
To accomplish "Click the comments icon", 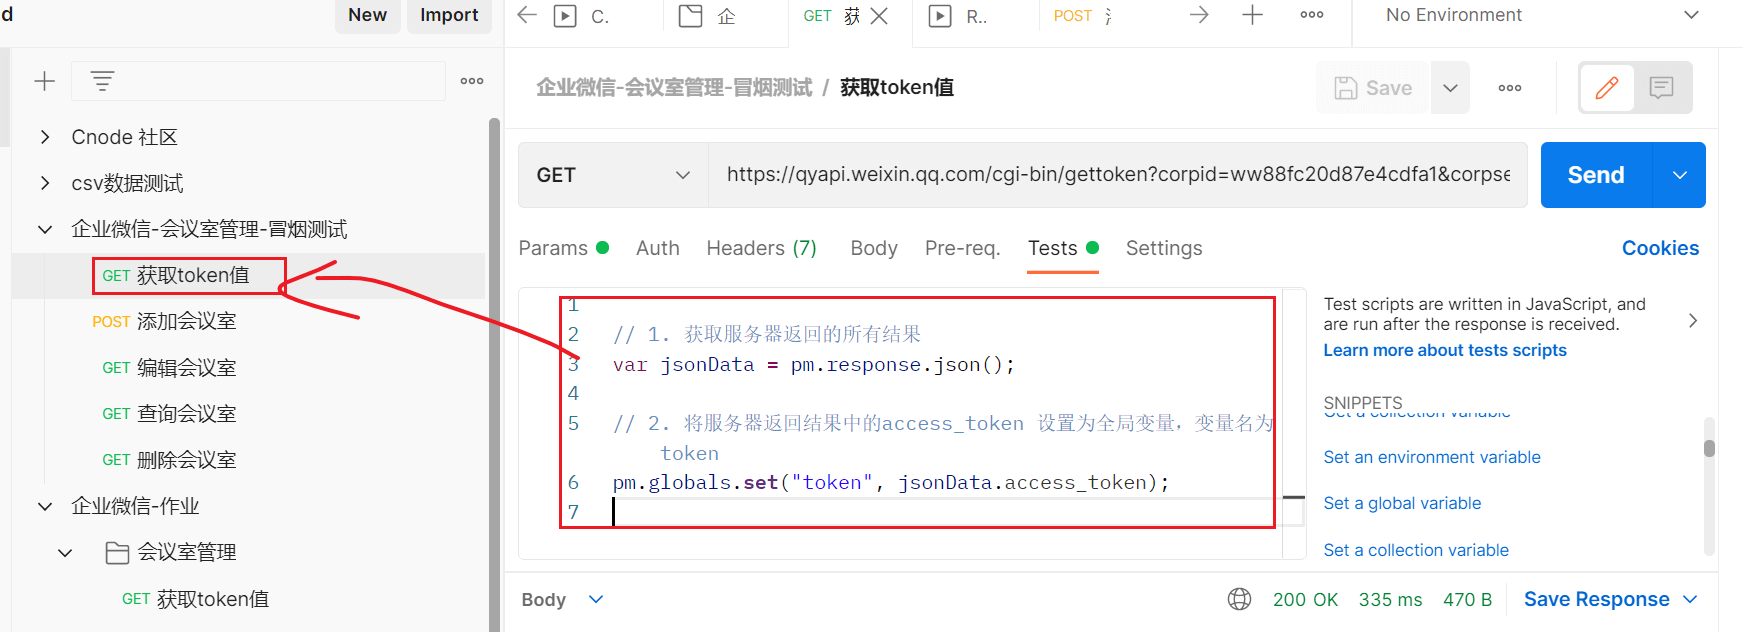I will click(x=1662, y=88).
